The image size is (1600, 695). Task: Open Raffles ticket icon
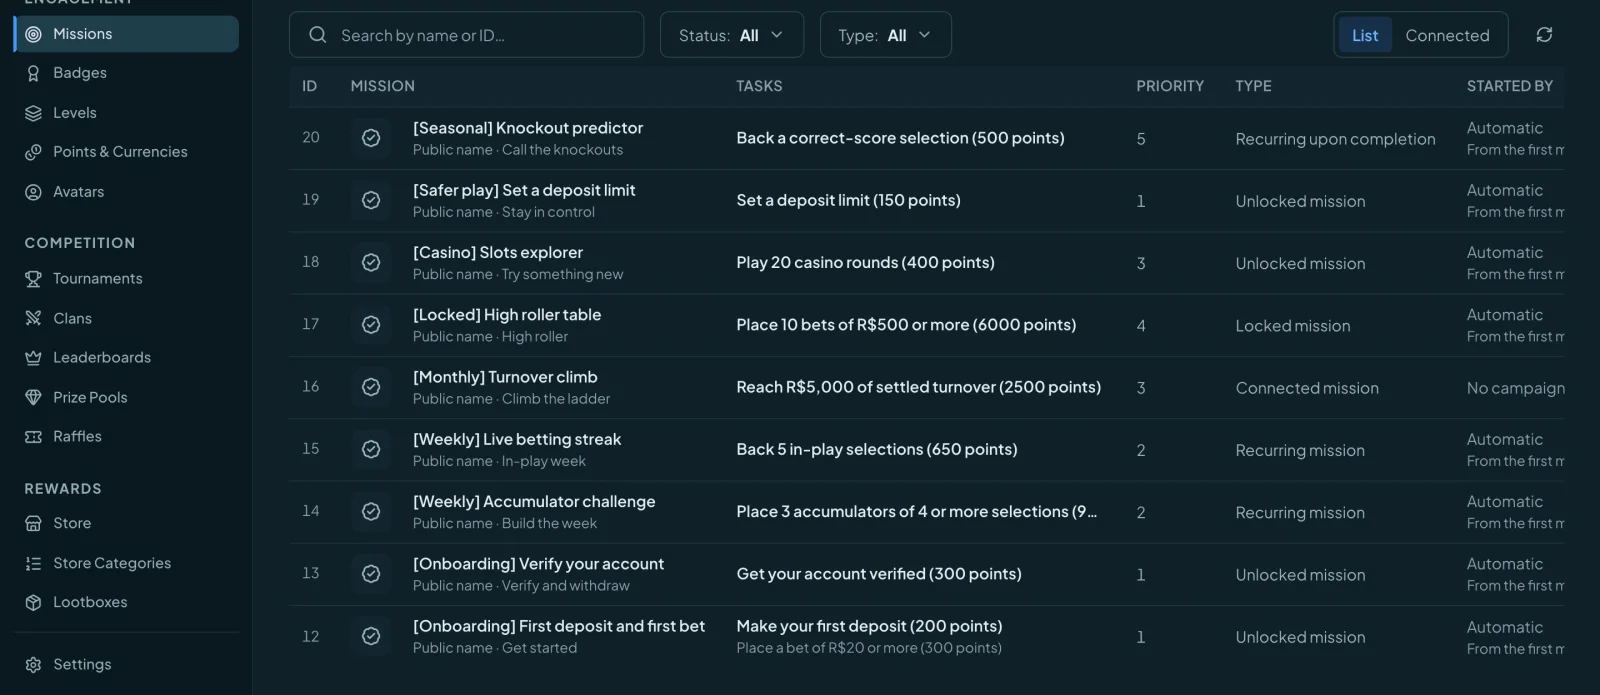[33, 437]
